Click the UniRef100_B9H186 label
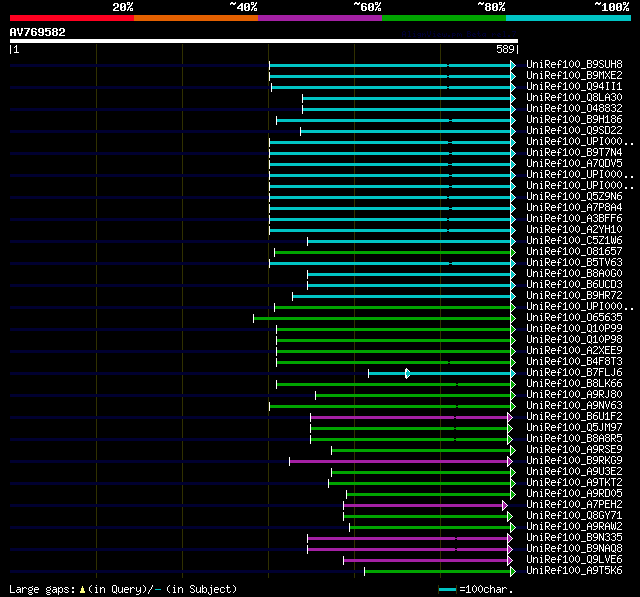The width and height of the screenshot is (640, 597). [574, 120]
